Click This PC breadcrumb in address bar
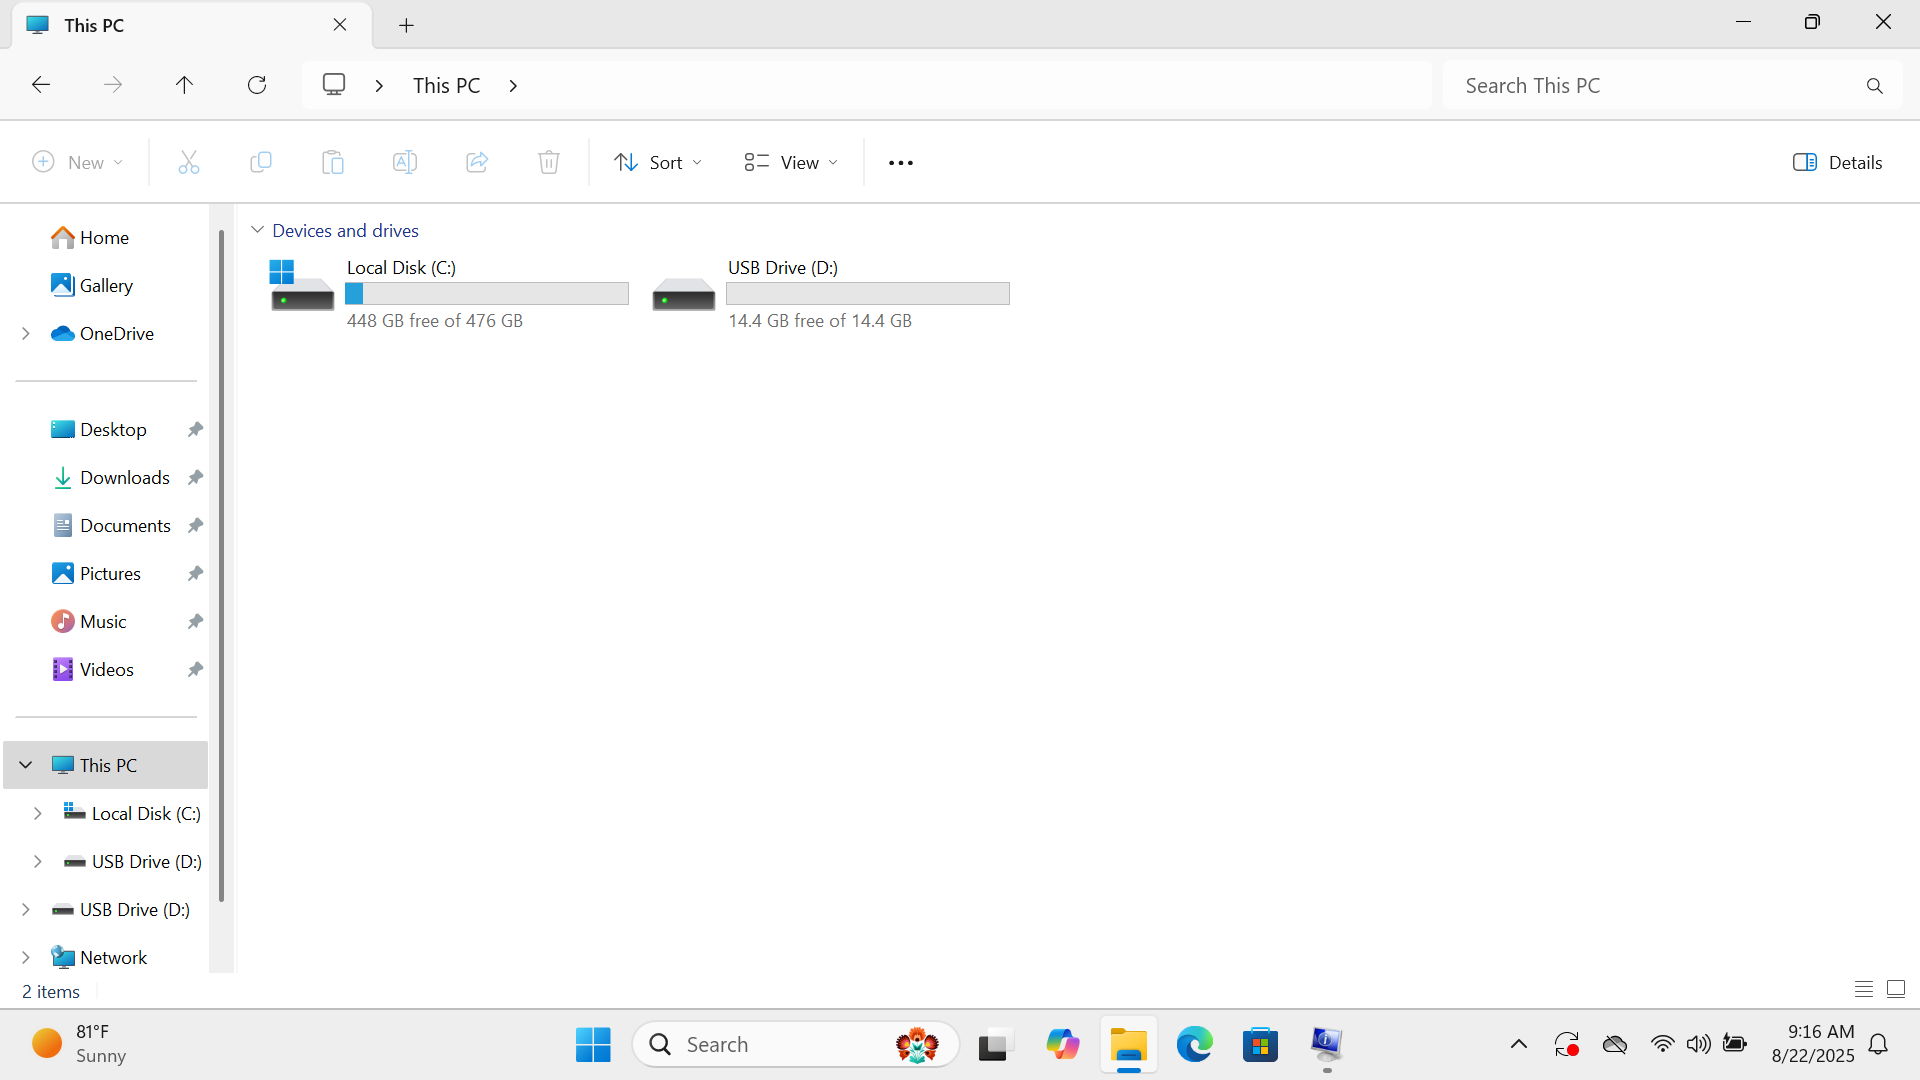 [447, 86]
